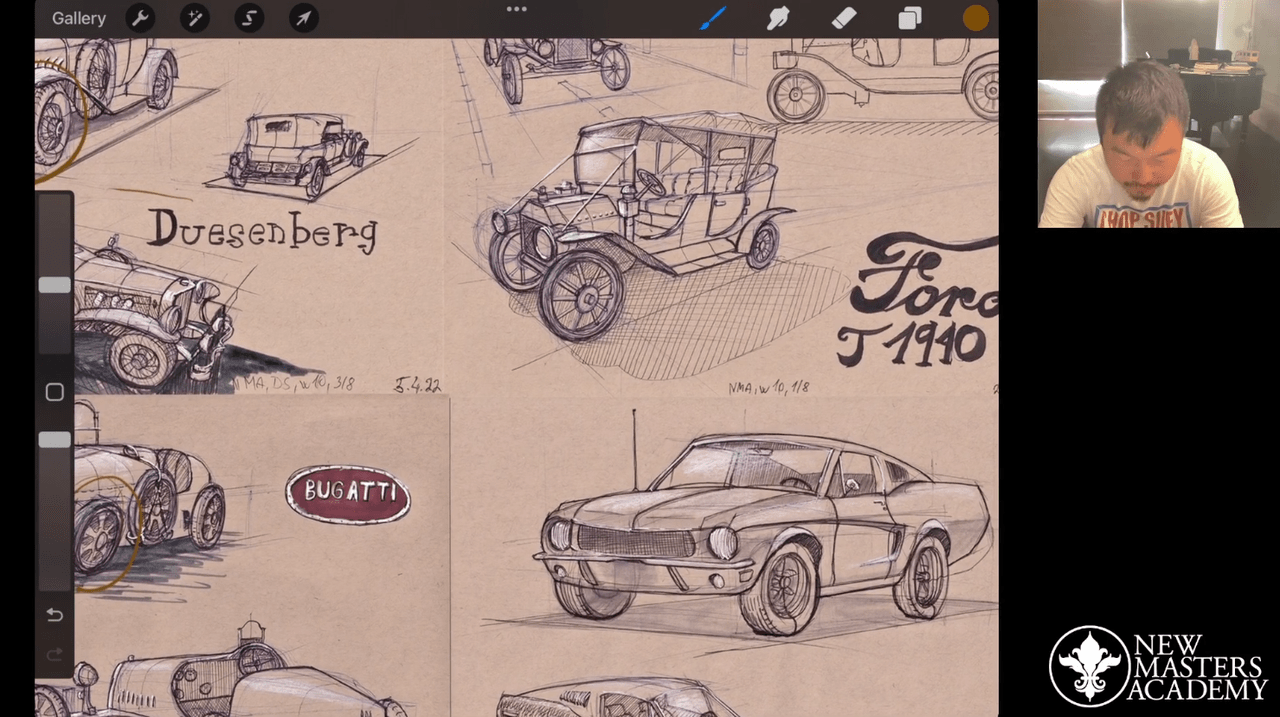Open the Actions wrench menu
This screenshot has height=717, width=1280.
(x=140, y=18)
